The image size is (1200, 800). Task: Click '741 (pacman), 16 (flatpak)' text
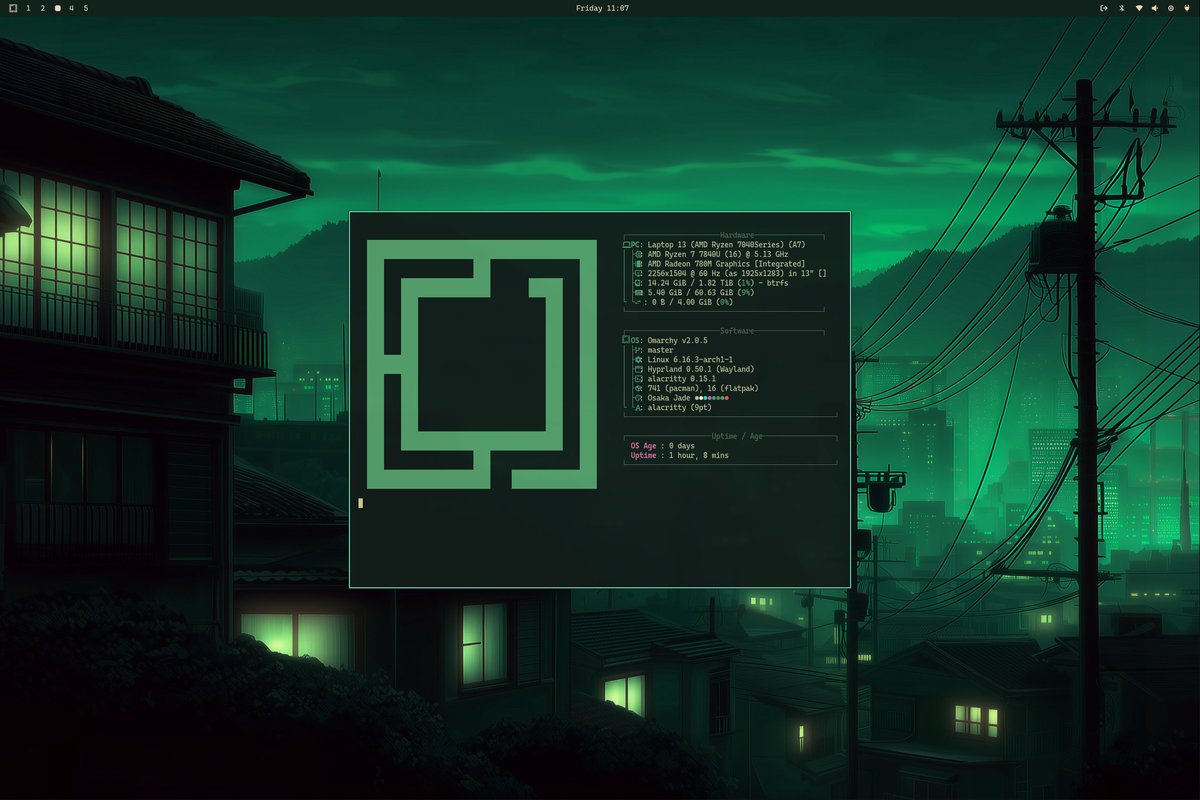coord(703,388)
